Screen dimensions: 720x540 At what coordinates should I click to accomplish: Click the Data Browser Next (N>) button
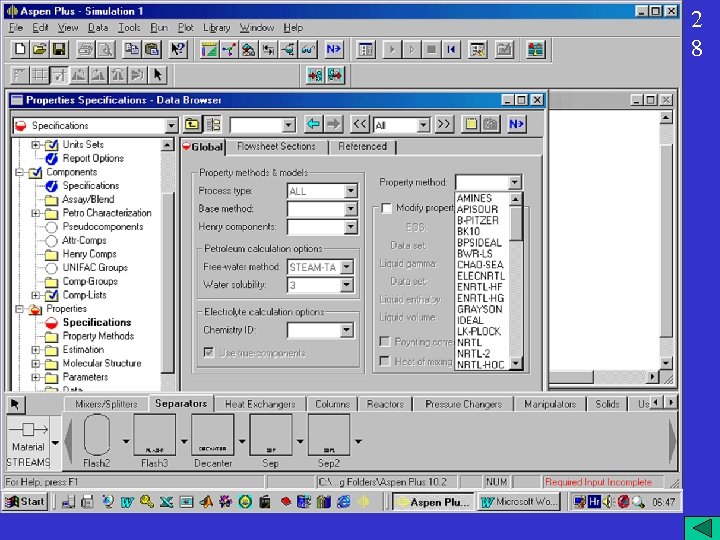[515, 125]
